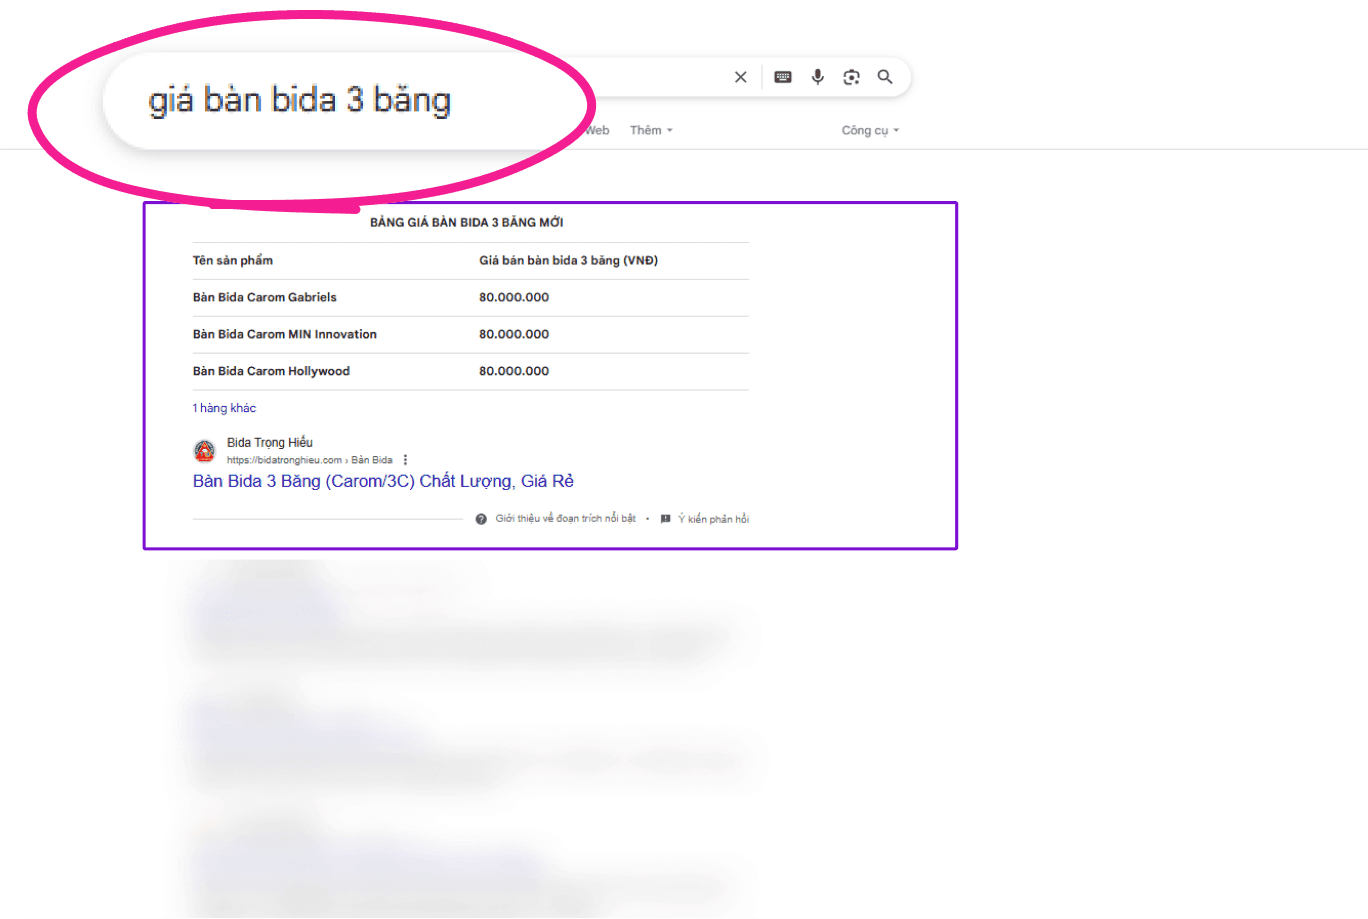Open the Công cụ tools dropdown

pyautogui.click(x=870, y=130)
